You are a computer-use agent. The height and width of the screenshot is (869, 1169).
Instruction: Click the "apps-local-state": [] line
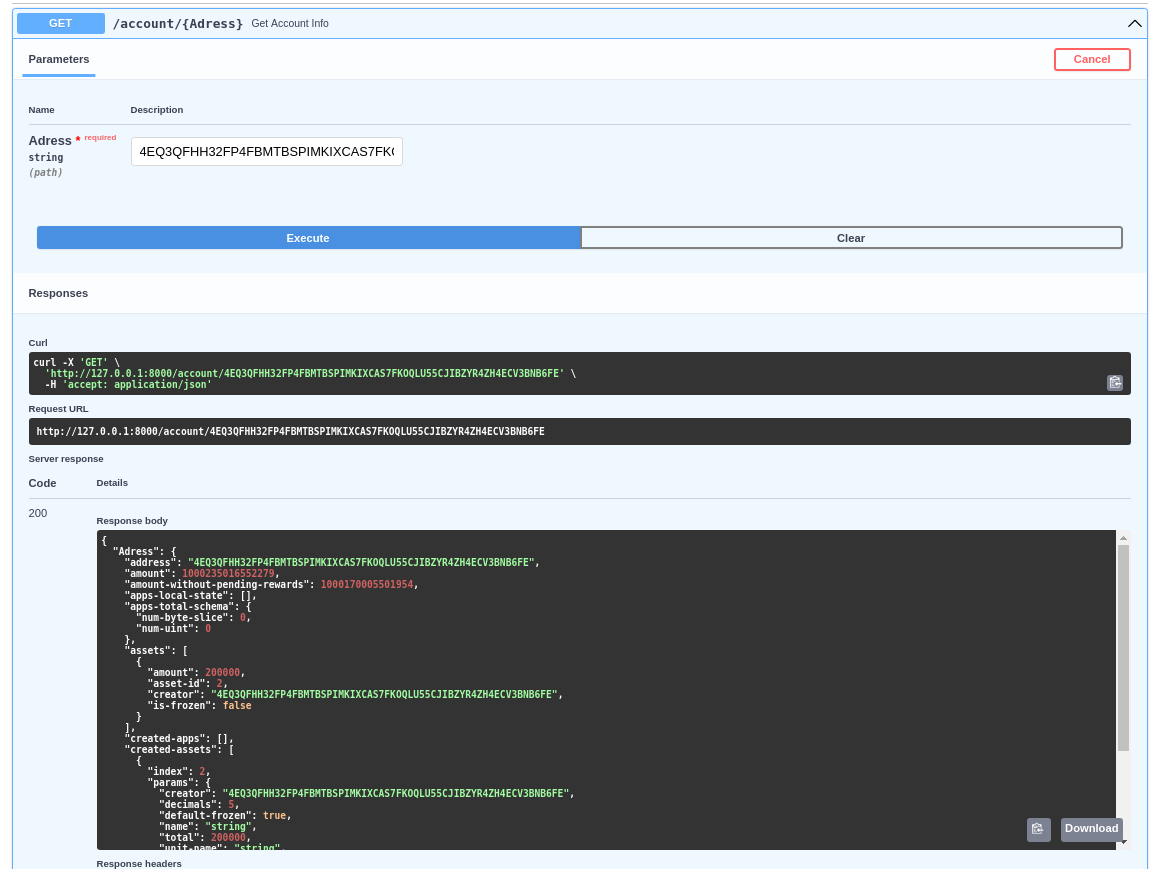point(190,595)
